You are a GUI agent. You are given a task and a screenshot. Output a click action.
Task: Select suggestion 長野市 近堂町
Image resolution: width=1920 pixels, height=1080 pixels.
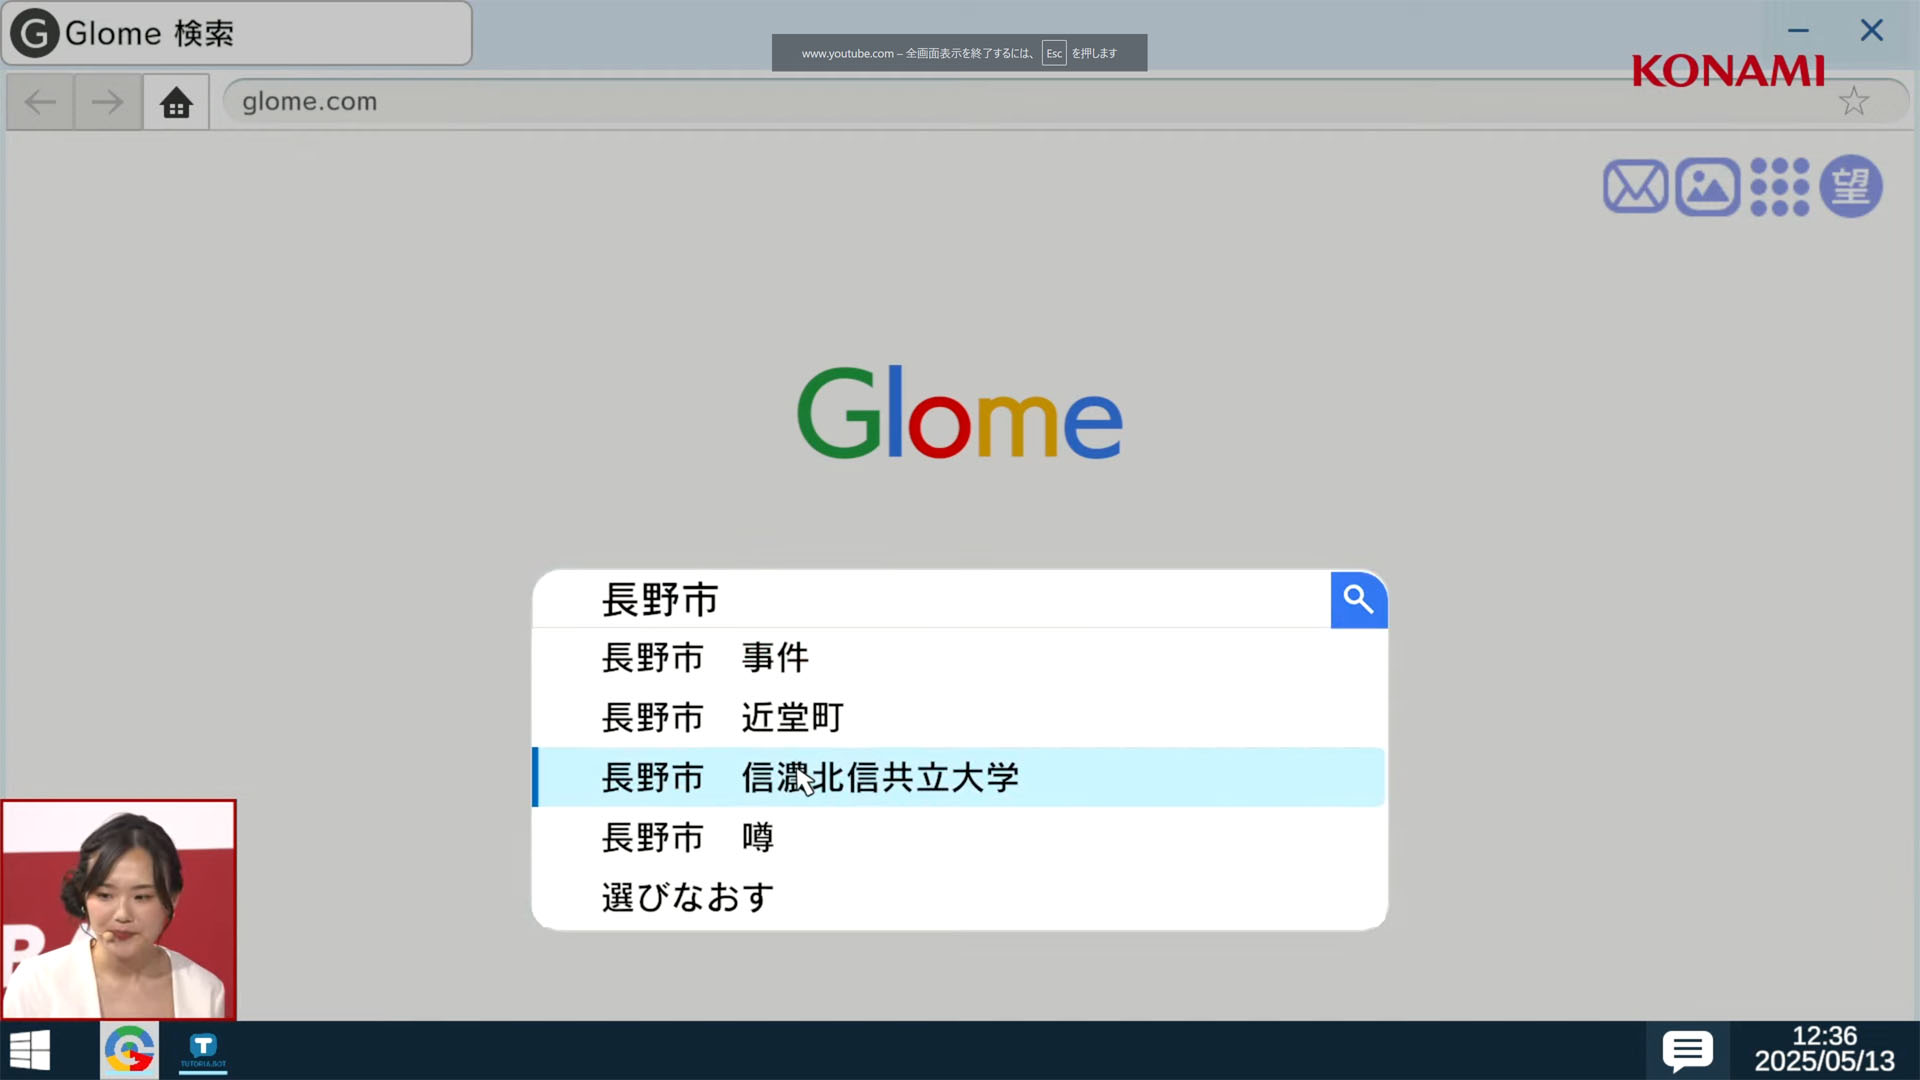click(959, 717)
